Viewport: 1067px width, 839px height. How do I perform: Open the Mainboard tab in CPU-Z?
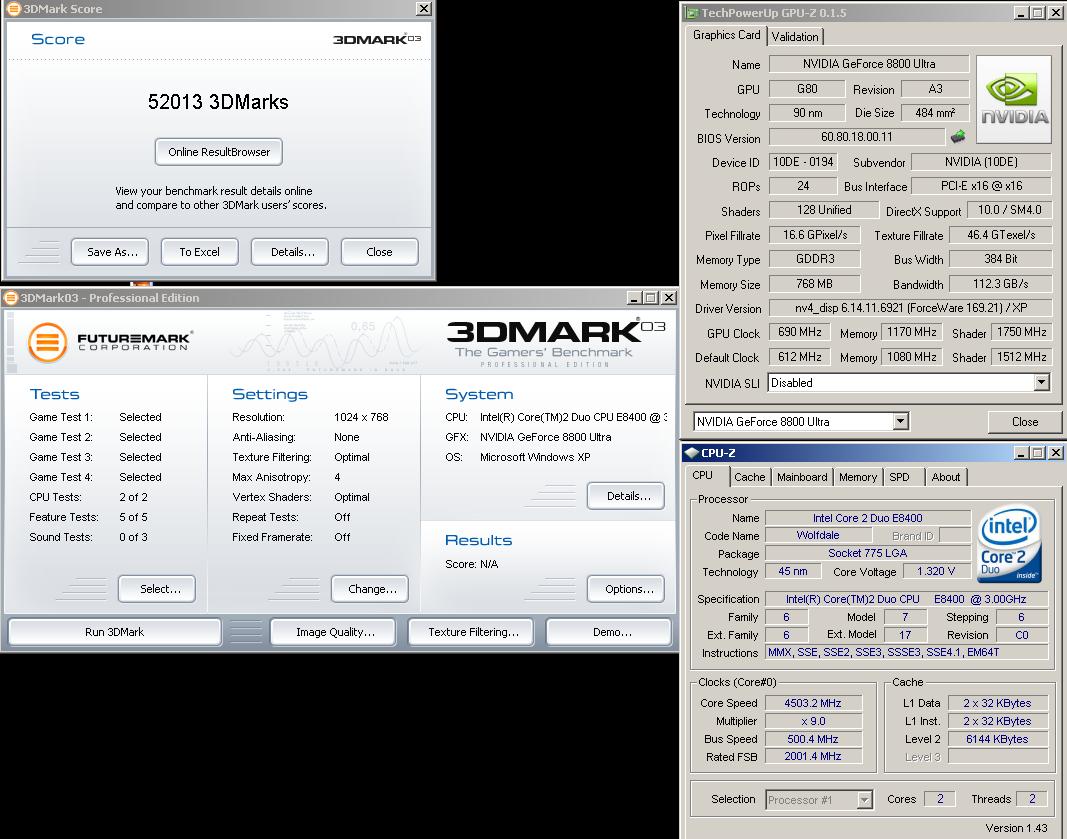click(x=802, y=477)
